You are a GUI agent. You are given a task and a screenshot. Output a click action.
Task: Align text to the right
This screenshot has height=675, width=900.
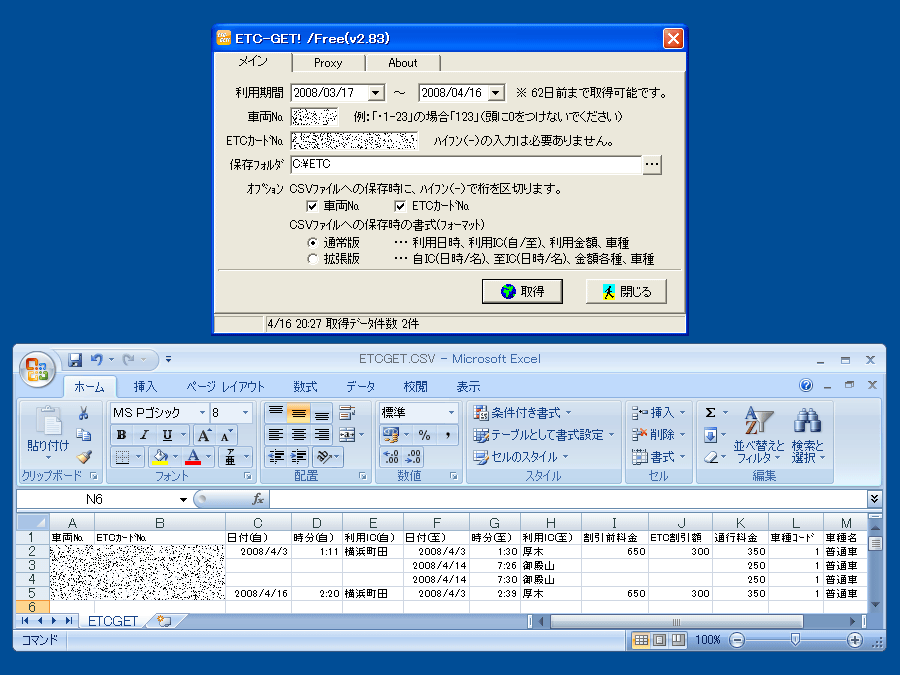tap(321, 435)
